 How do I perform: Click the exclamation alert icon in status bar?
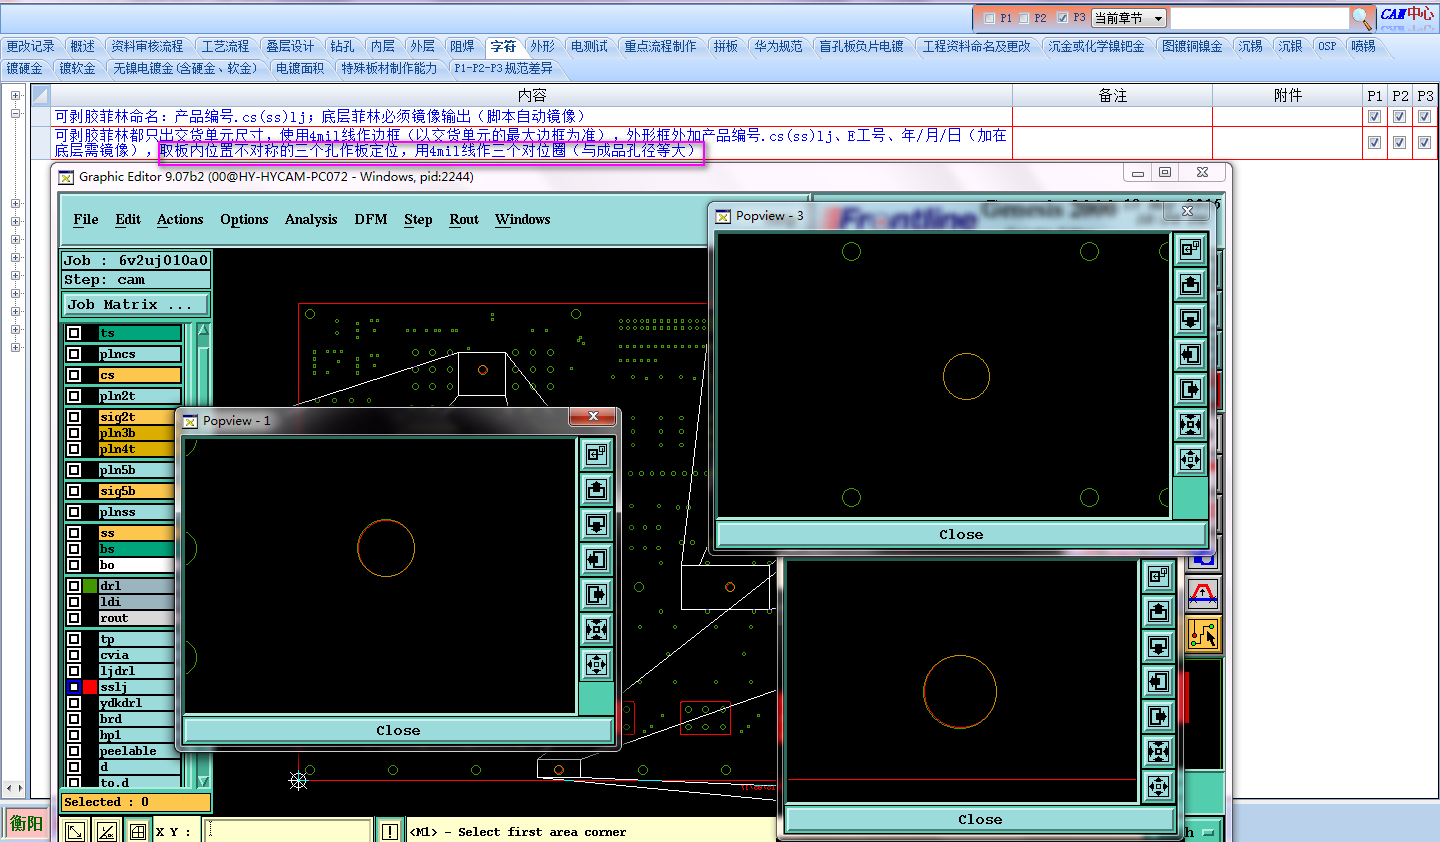390,831
